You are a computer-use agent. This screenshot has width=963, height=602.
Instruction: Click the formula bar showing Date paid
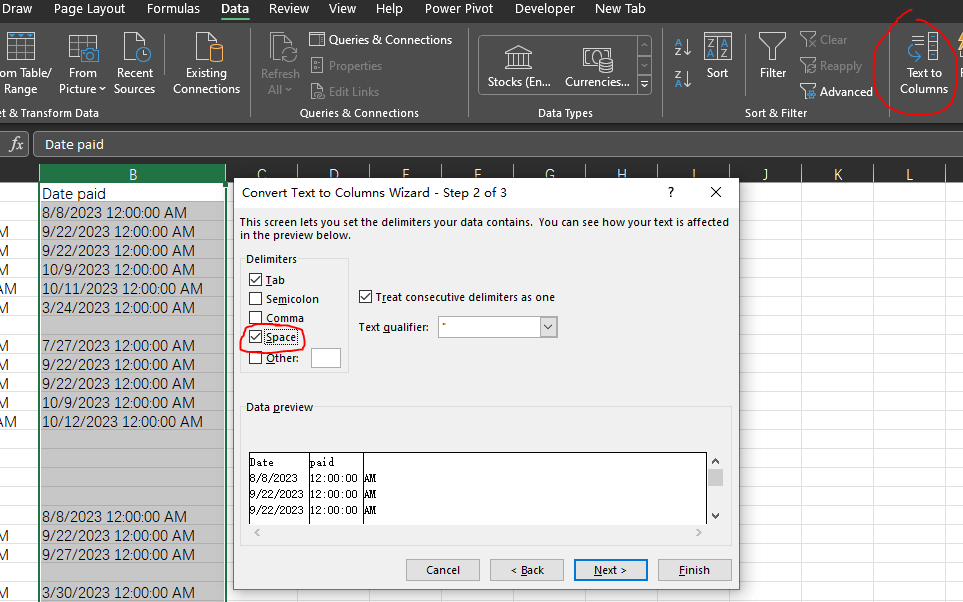(x=497, y=144)
